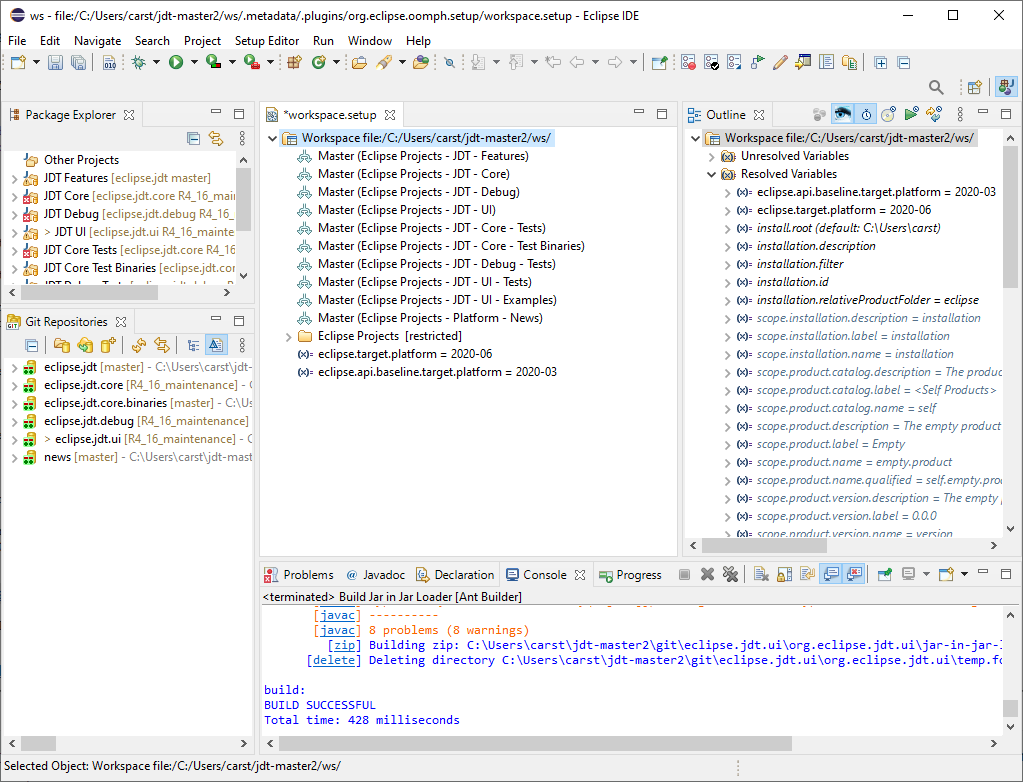
Task: Toggle Link with Editor in Git Repositories
Action: tap(162, 345)
